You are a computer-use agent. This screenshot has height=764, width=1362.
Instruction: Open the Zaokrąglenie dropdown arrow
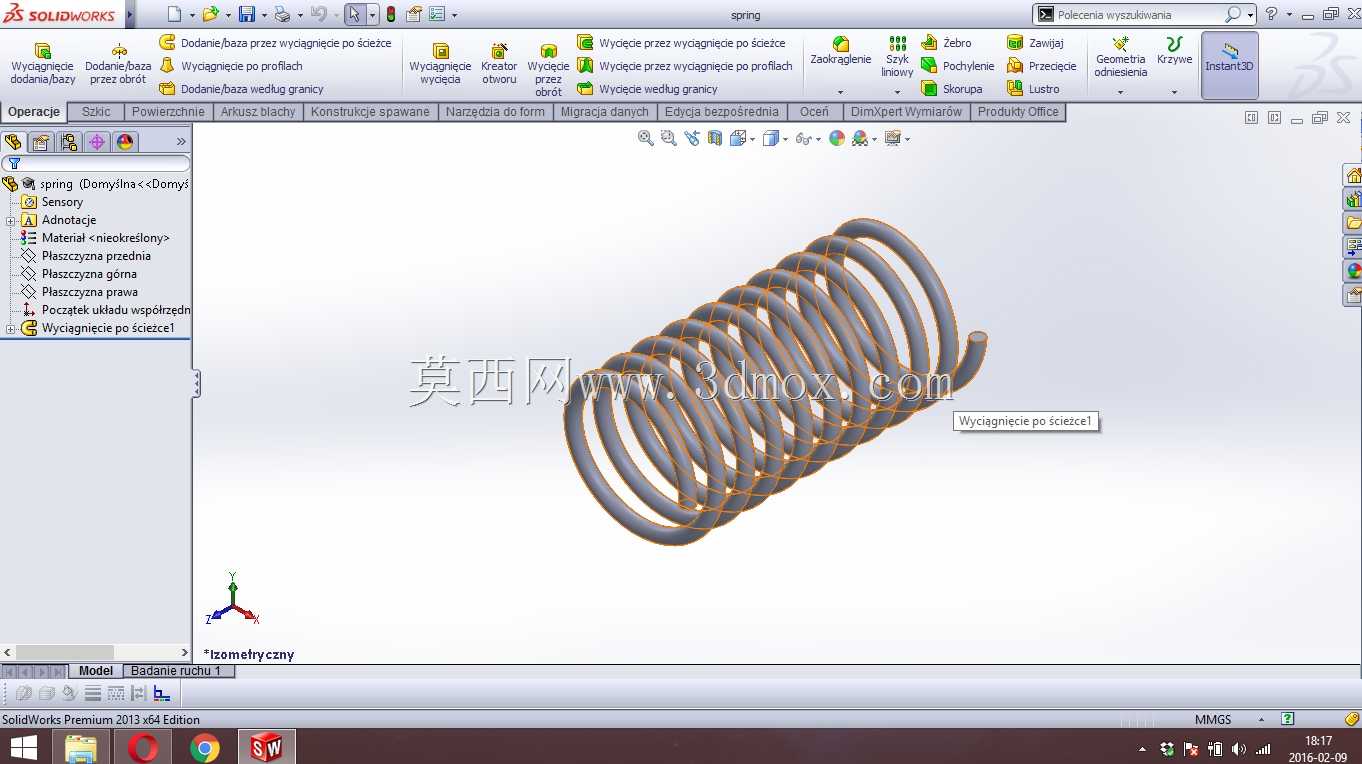click(x=841, y=92)
